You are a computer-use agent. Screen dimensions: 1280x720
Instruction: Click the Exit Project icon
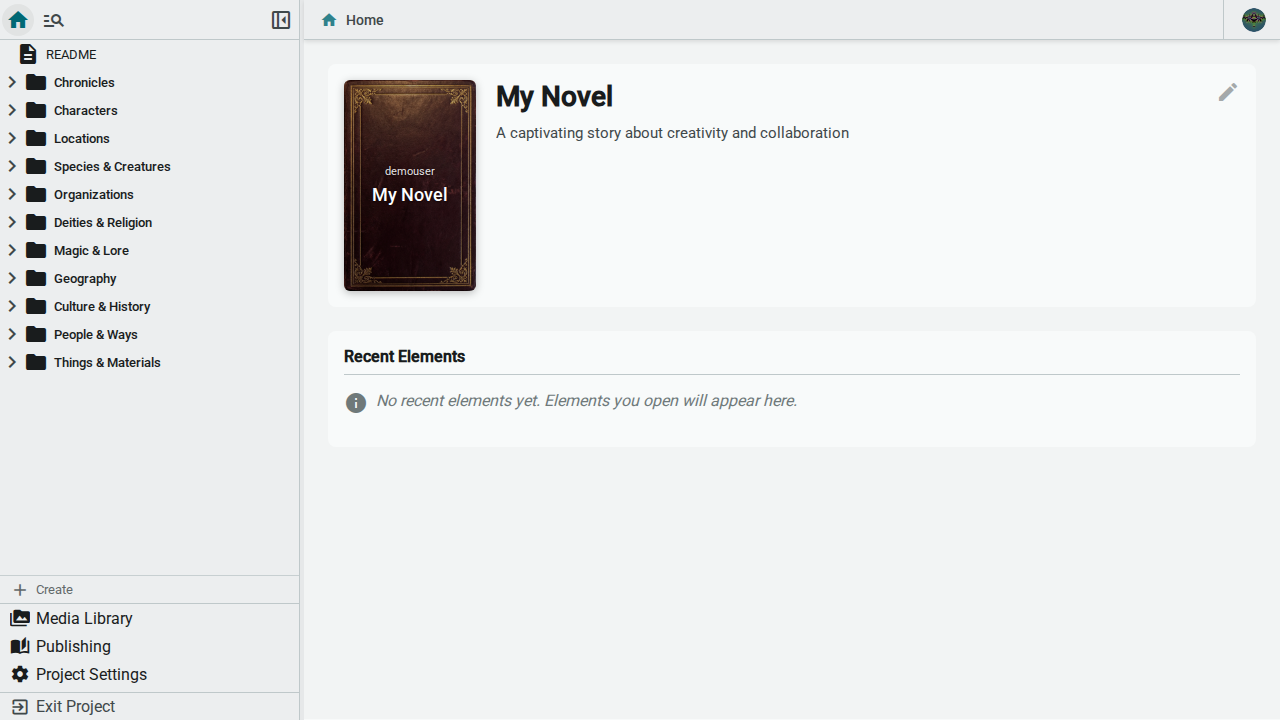[x=20, y=706]
